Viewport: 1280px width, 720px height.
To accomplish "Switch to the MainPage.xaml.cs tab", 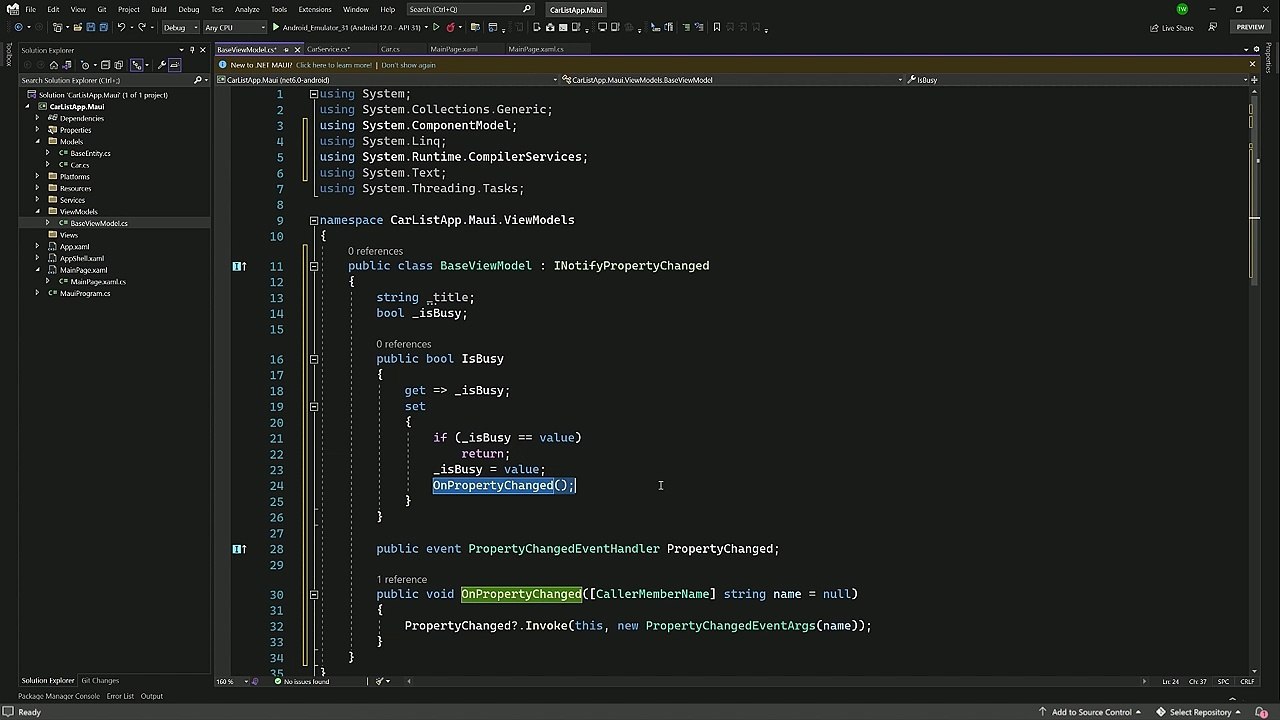I will point(535,49).
